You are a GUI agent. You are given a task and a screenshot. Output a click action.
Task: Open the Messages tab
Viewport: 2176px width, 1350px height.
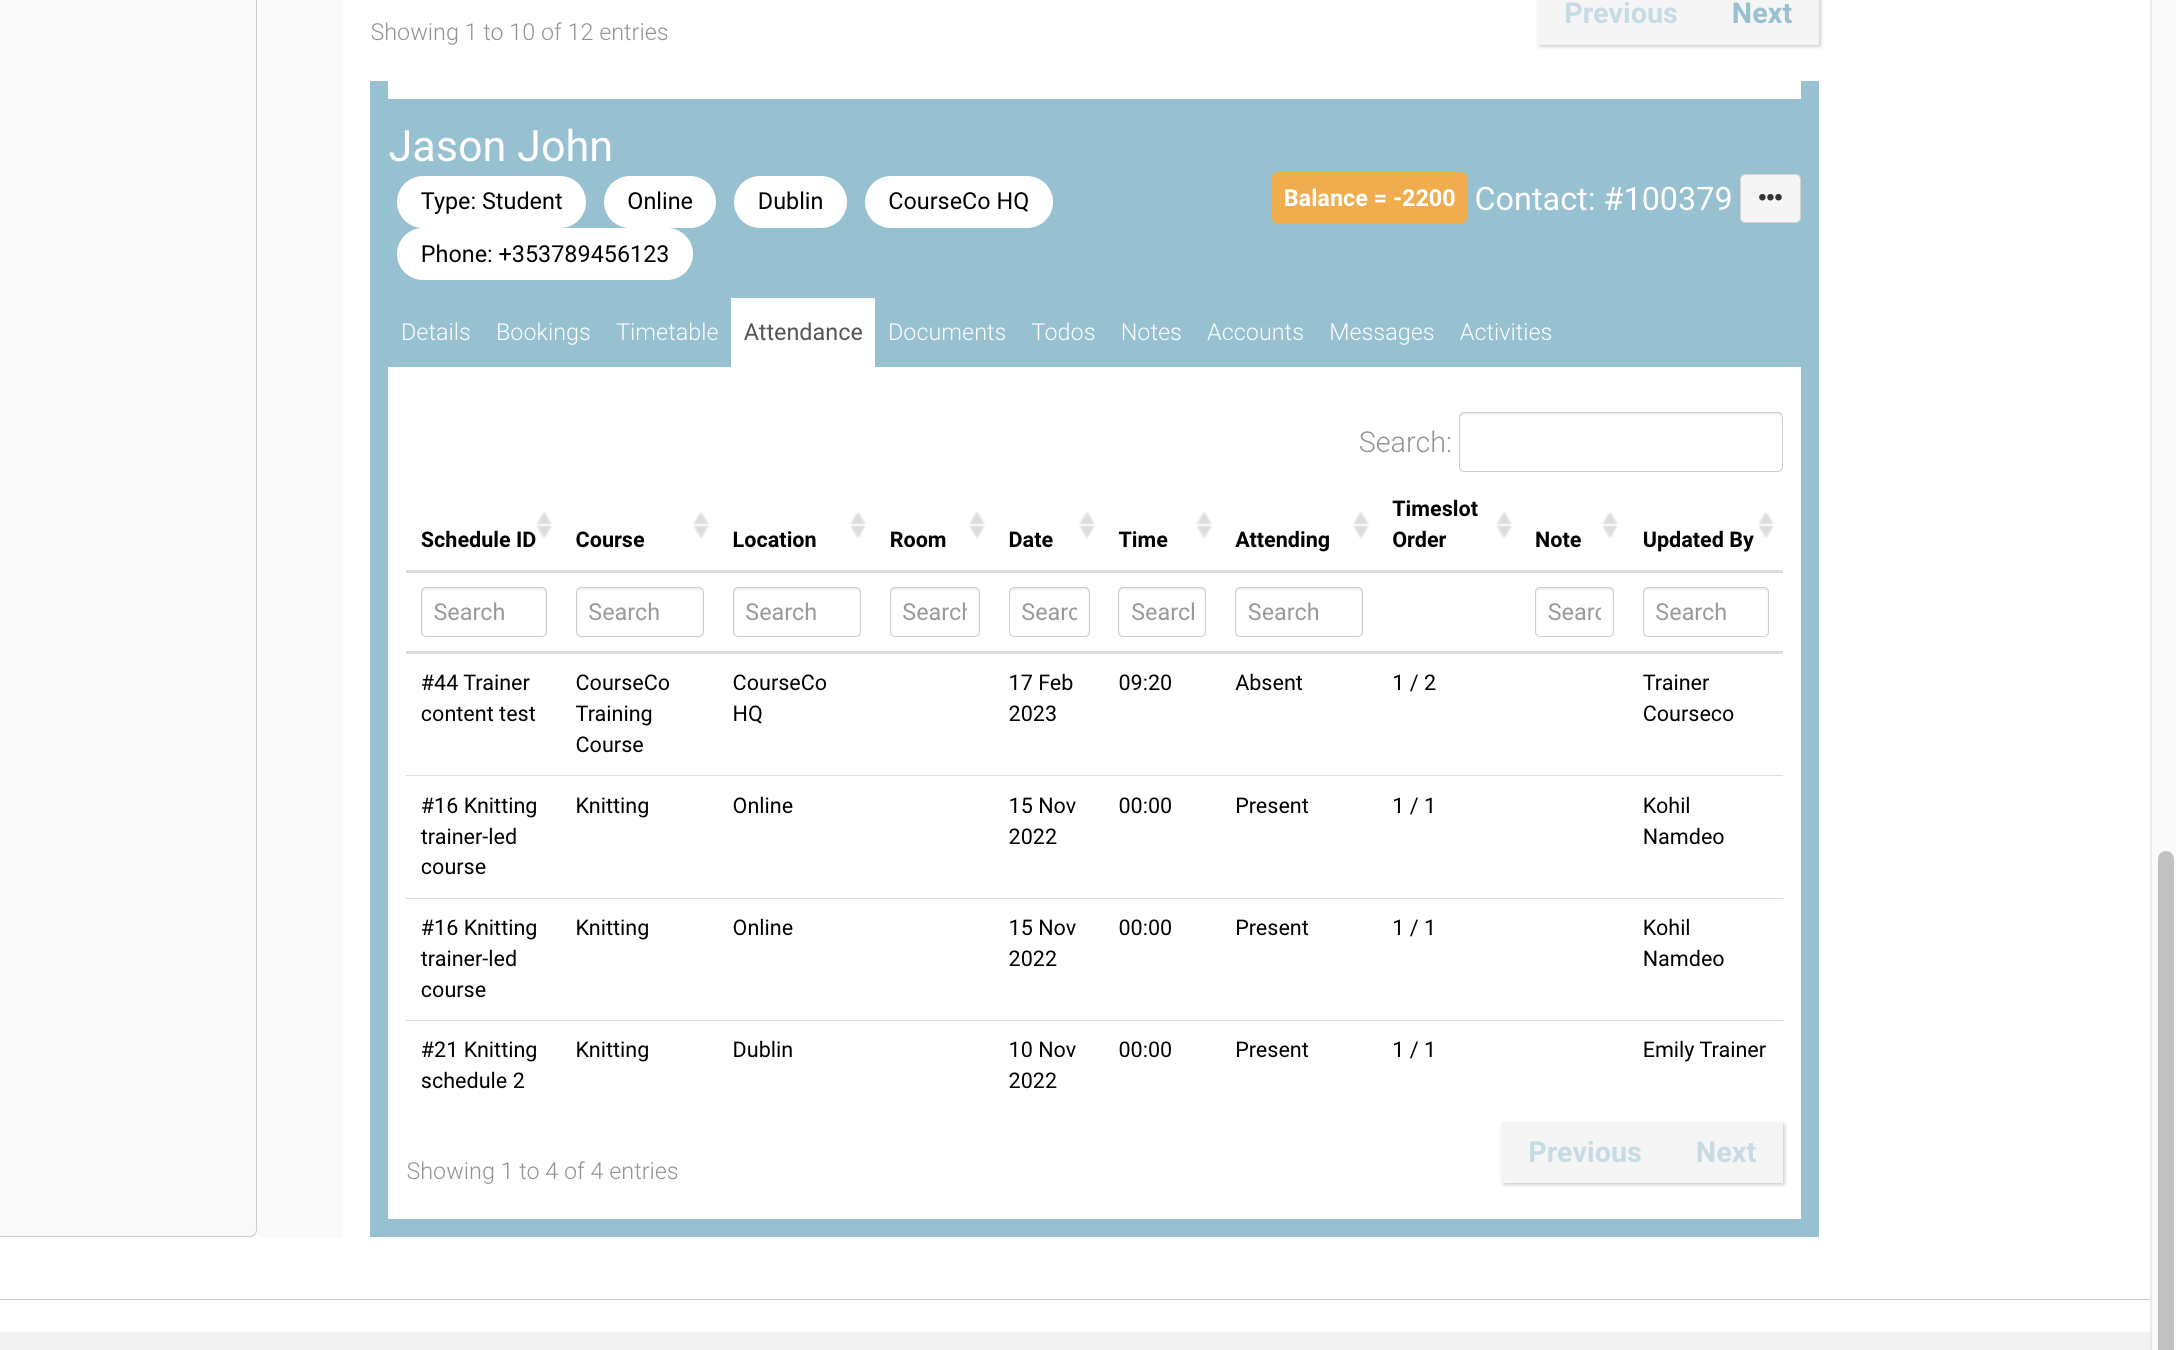pyautogui.click(x=1380, y=332)
